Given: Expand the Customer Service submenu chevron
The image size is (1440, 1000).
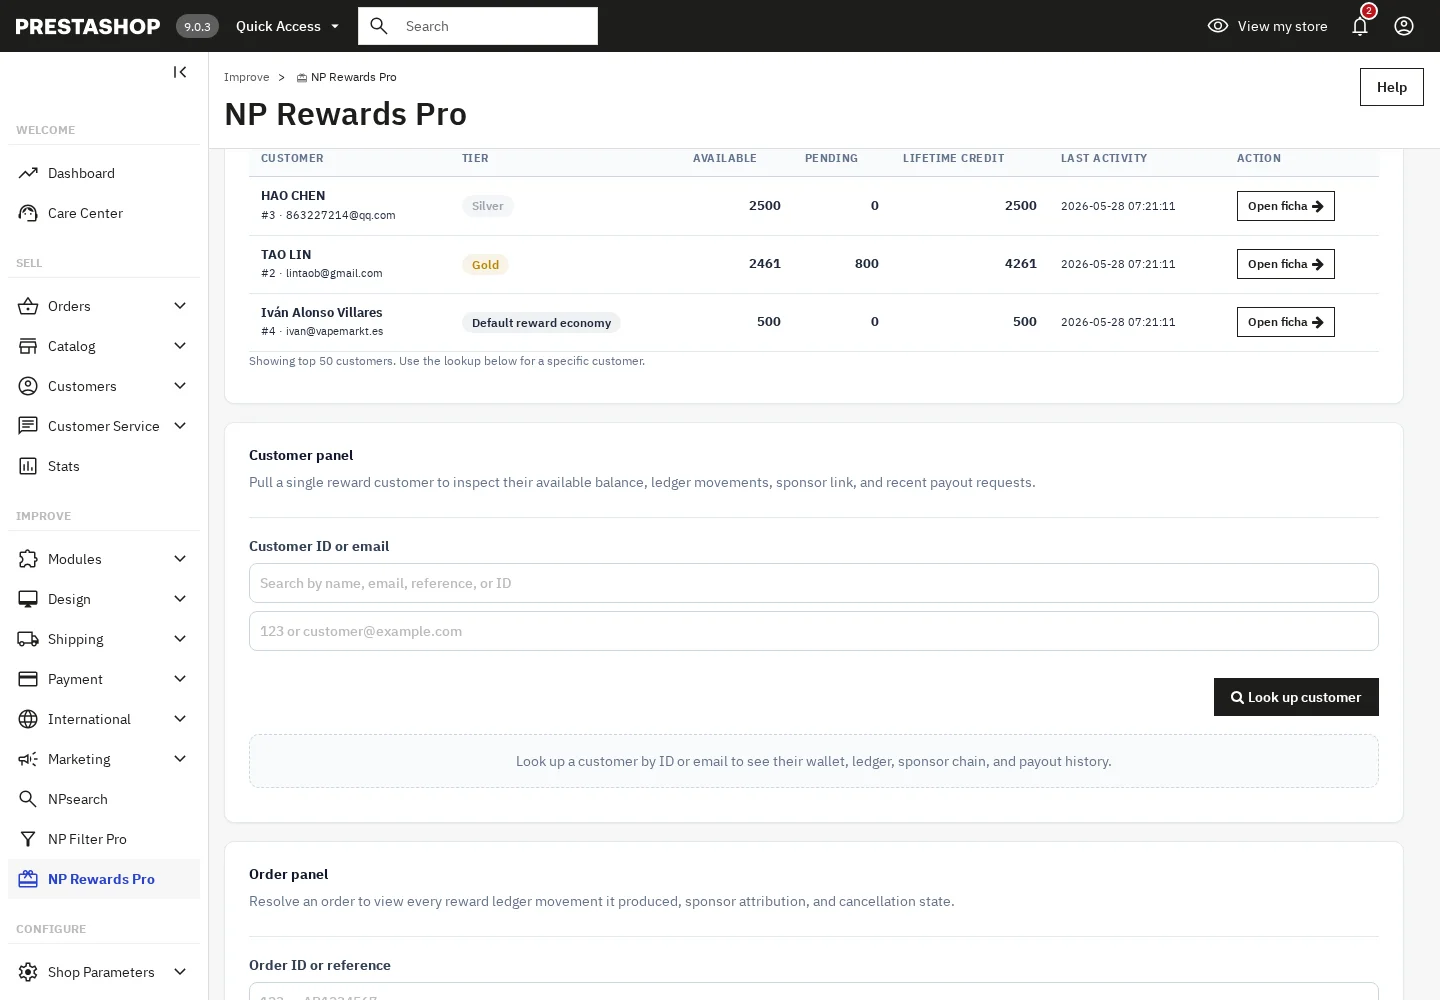Looking at the screenshot, I should point(180,426).
